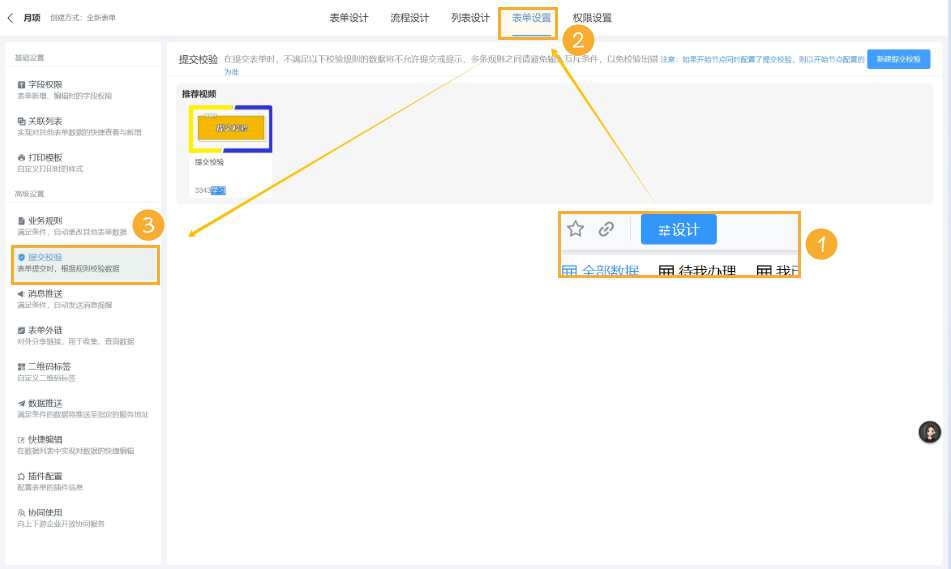Image resolution: width=951 pixels, height=569 pixels.
Task: Click the 学习 link under the video
Action: pyautogui.click(x=218, y=190)
